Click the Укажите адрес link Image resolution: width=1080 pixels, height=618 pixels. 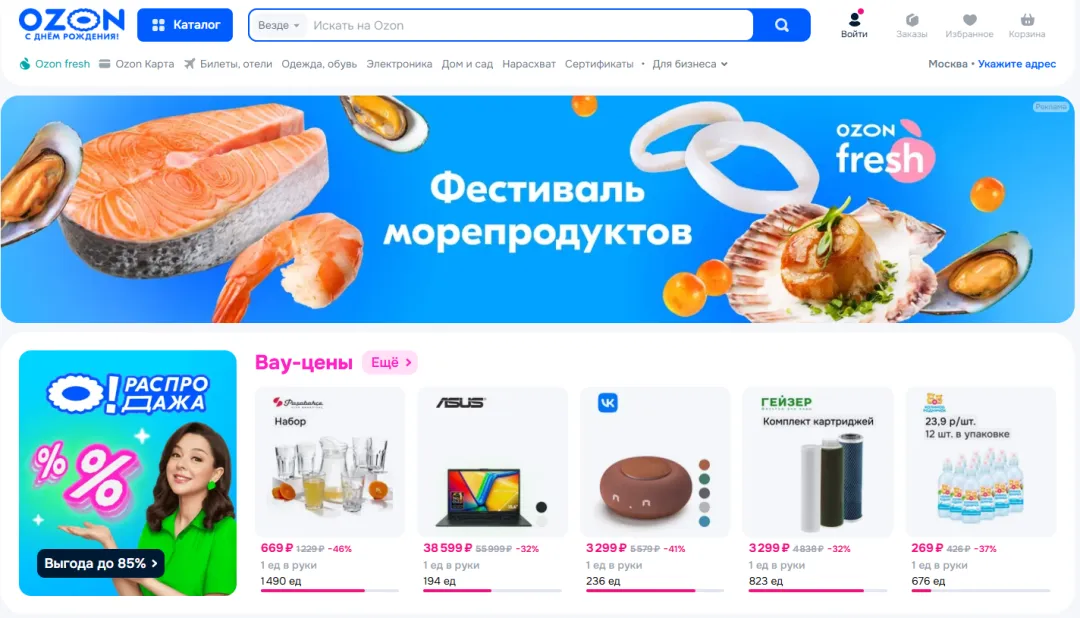[x=1017, y=64]
